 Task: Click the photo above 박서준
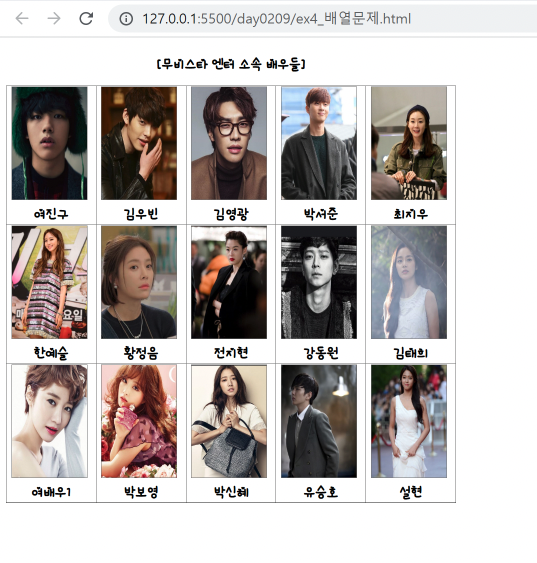click(x=319, y=143)
